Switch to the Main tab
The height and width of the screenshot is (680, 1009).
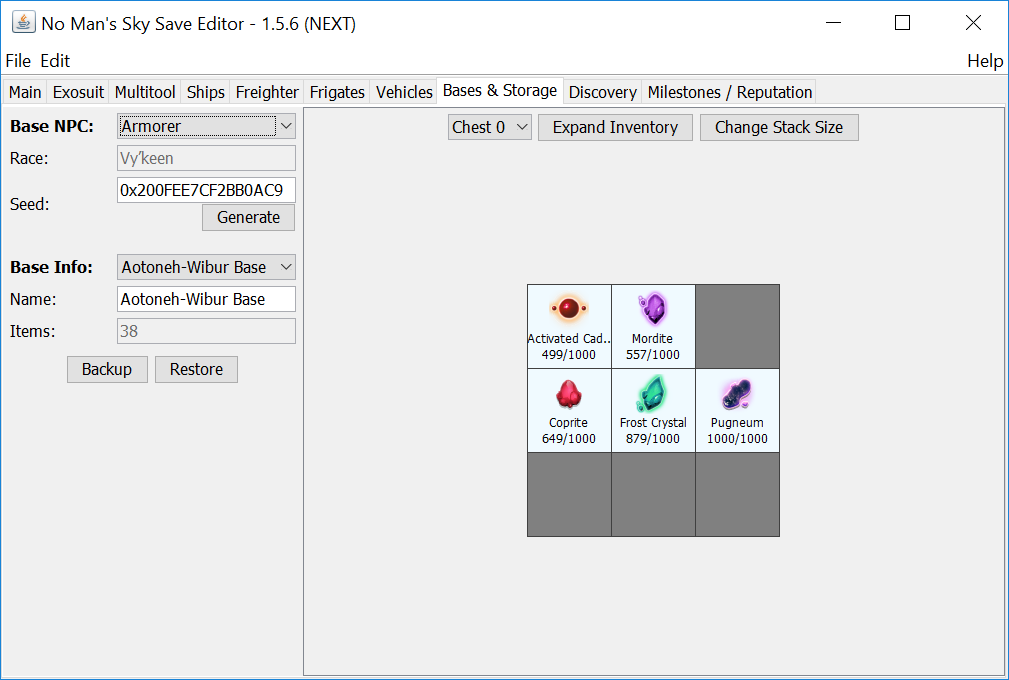(25, 92)
